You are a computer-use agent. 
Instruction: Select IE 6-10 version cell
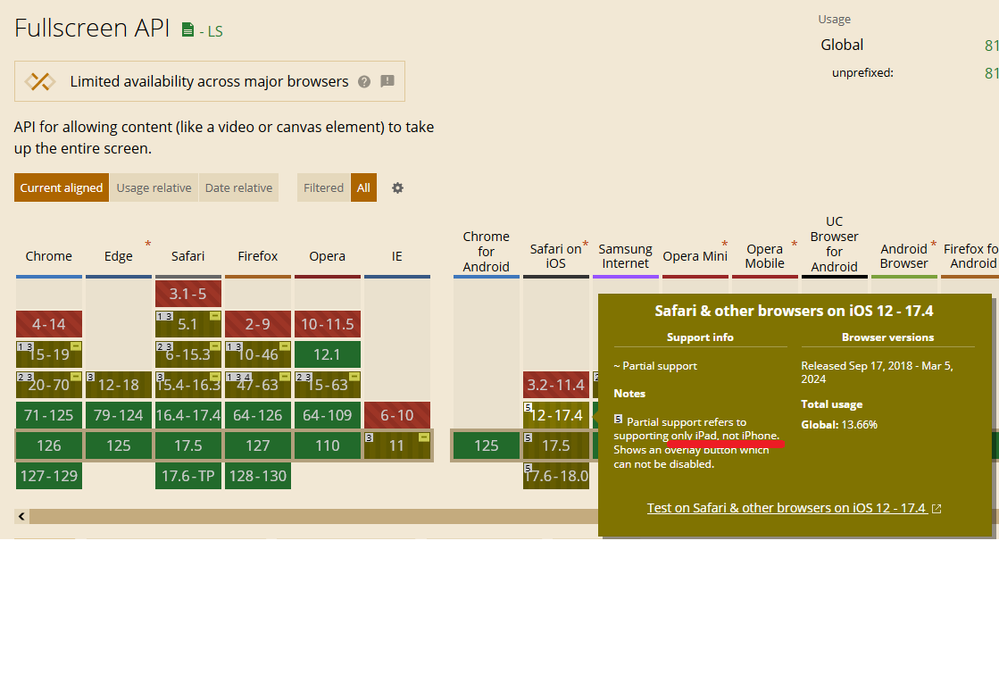[x=397, y=415]
